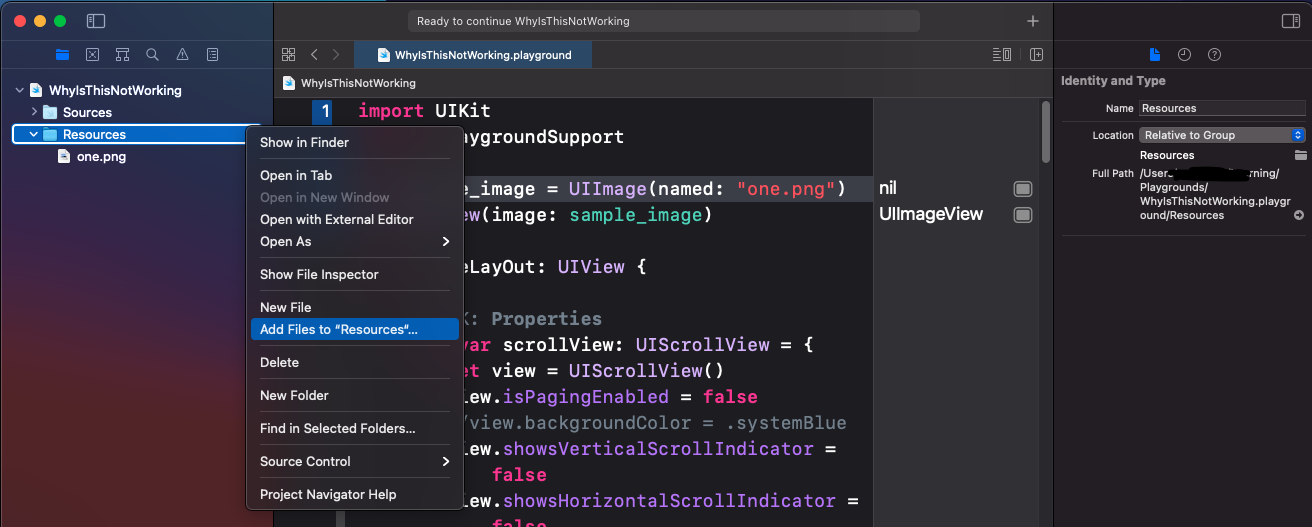
Task: Click the related items grid icon
Action: (288, 55)
